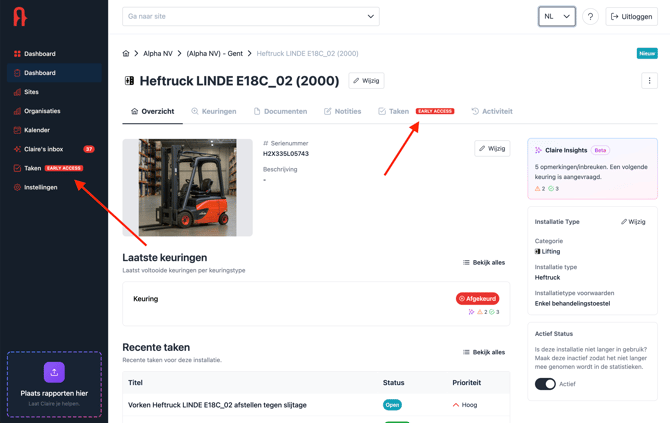Click Heftruck LINDE E18C_02 breadcrumb
Viewport: 670px width, 423px height.
pos(307,53)
